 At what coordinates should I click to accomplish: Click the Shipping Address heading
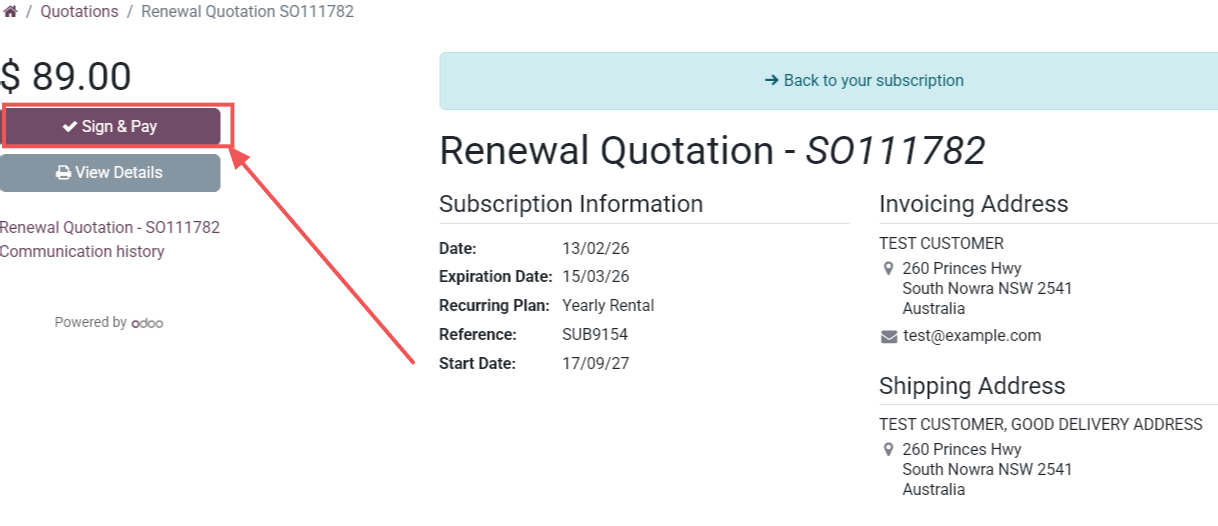[972, 386]
